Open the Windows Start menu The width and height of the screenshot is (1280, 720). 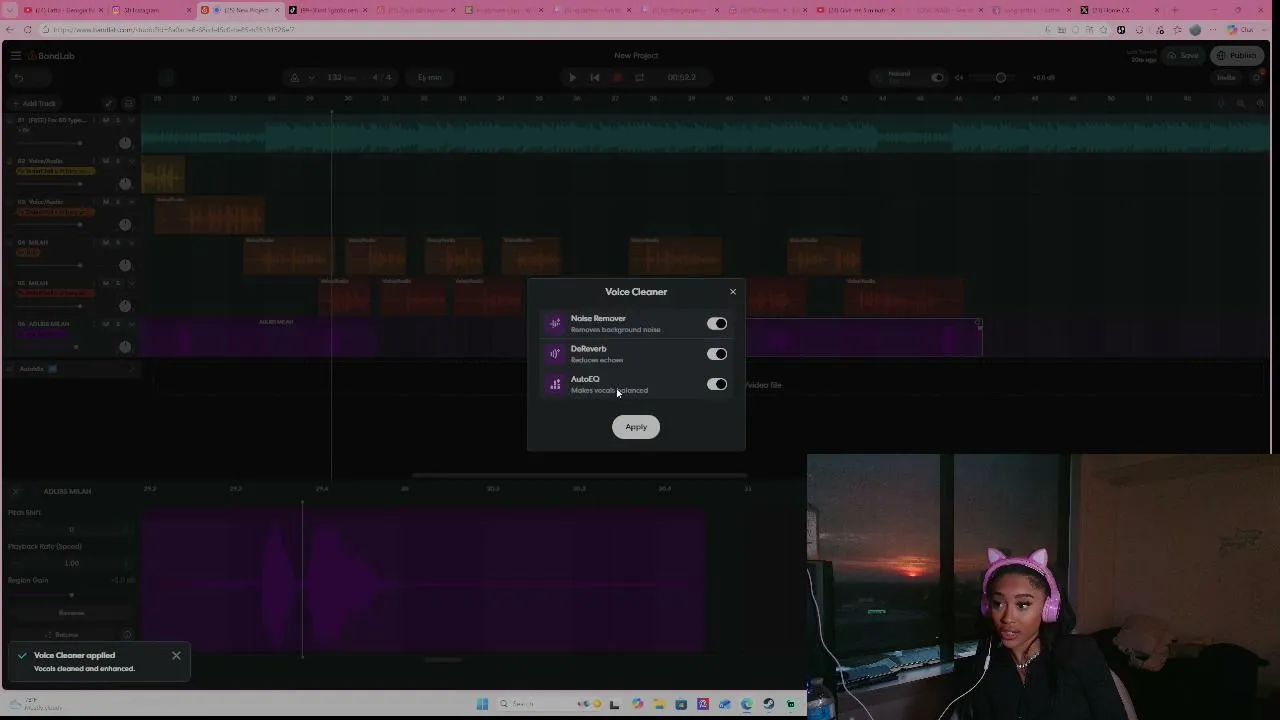[x=482, y=704]
